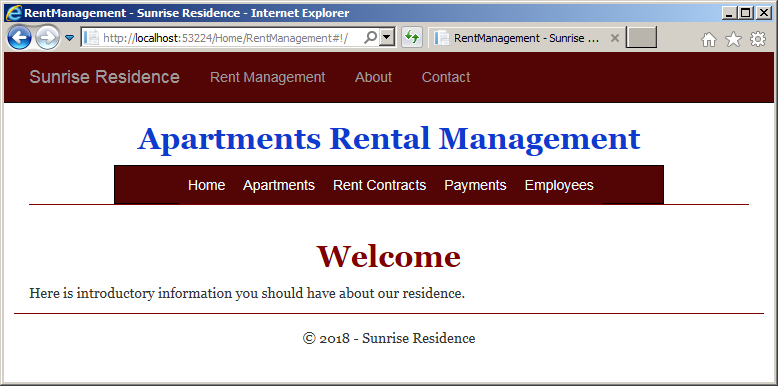Close the RentManagement browser tab
This screenshot has height=386, width=778.
click(614, 38)
